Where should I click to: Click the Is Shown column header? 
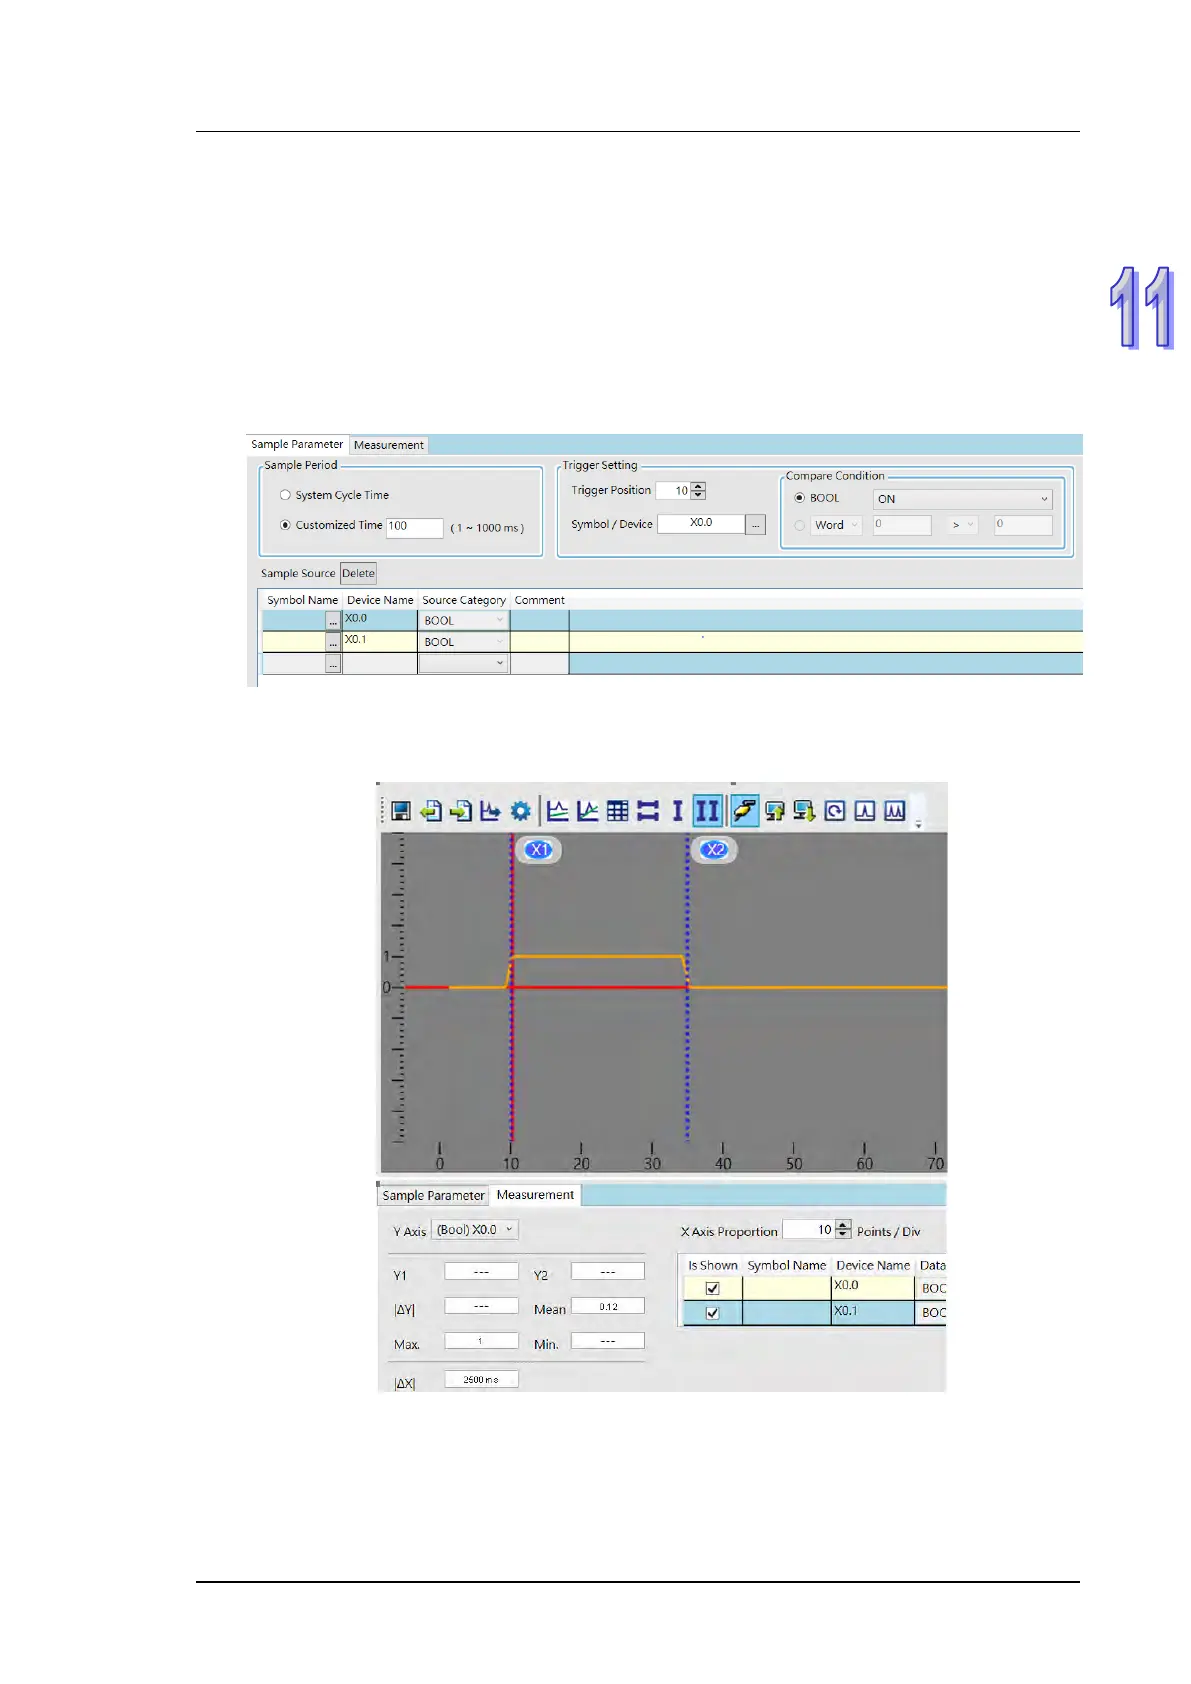pyautogui.click(x=712, y=1265)
